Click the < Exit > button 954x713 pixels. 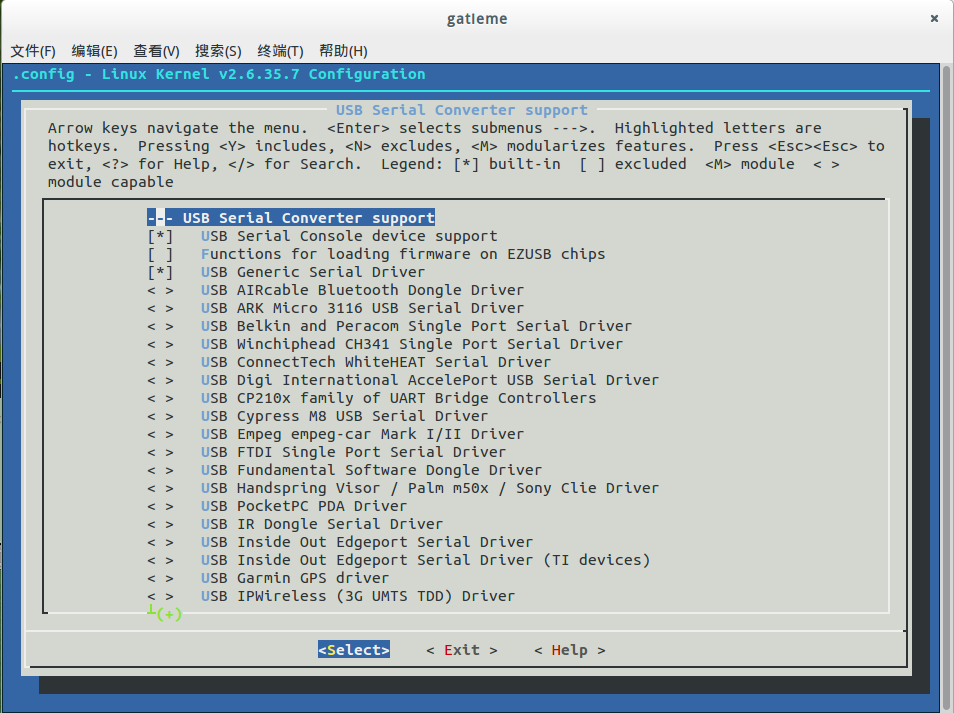click(x=462, y=650)
